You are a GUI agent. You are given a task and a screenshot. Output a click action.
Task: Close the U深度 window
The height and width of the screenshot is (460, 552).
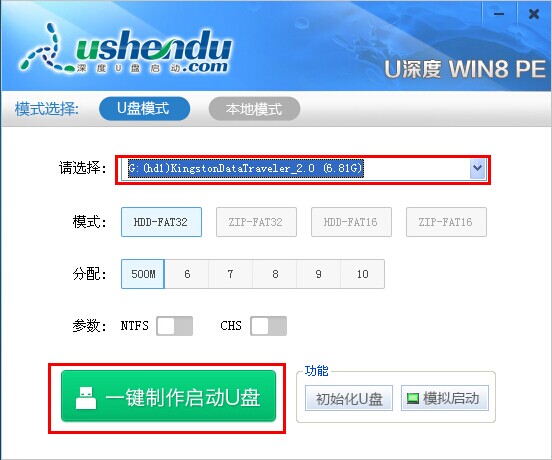coord(534,14)
